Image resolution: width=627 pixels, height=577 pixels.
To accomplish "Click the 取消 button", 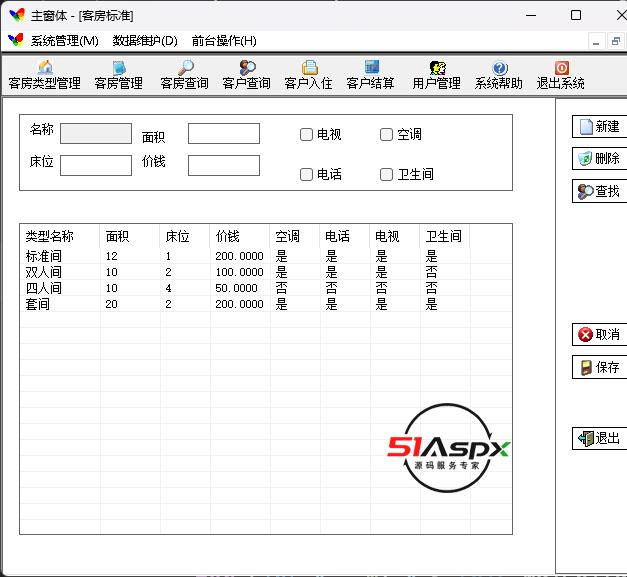I will (x=600, y=334).
